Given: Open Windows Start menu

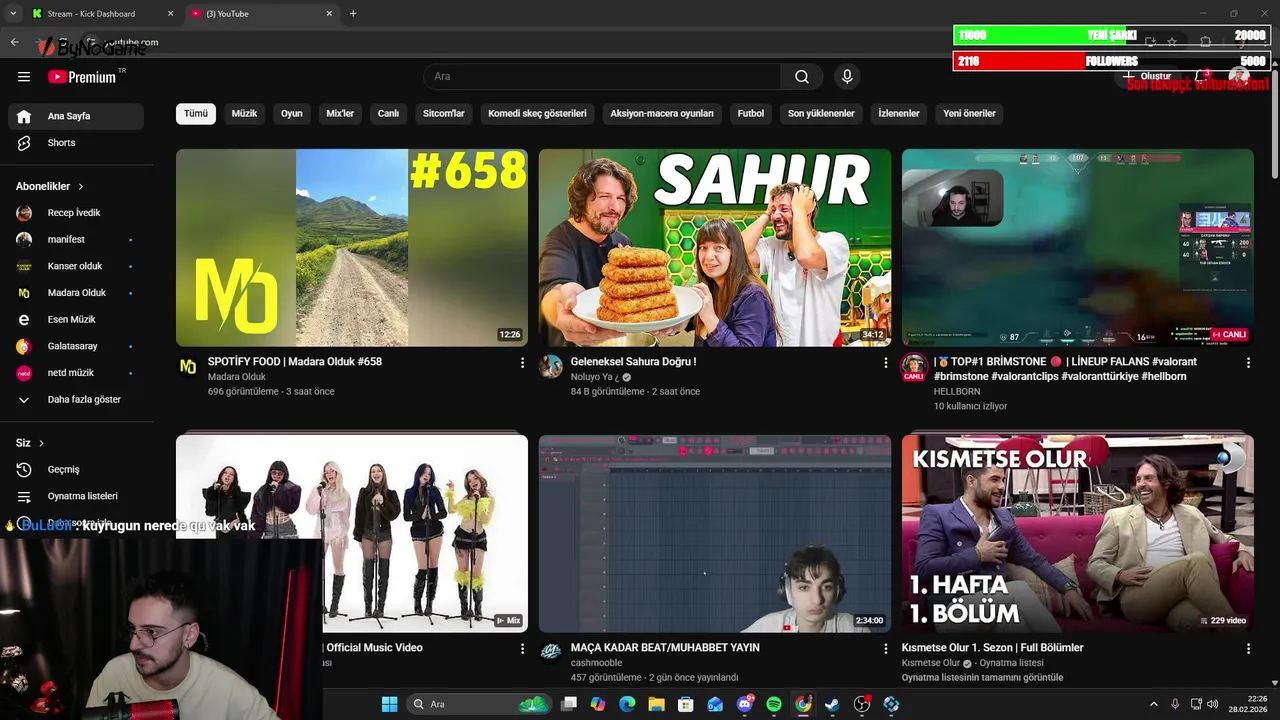Looking at the screenshot, I should 389,704.
